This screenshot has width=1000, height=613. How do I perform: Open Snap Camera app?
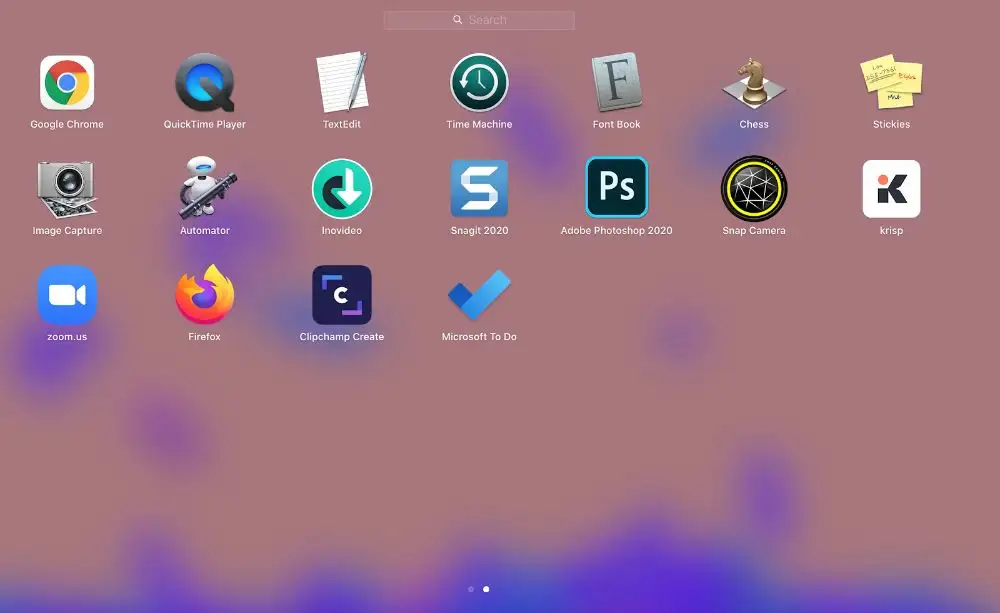(754, 189)
